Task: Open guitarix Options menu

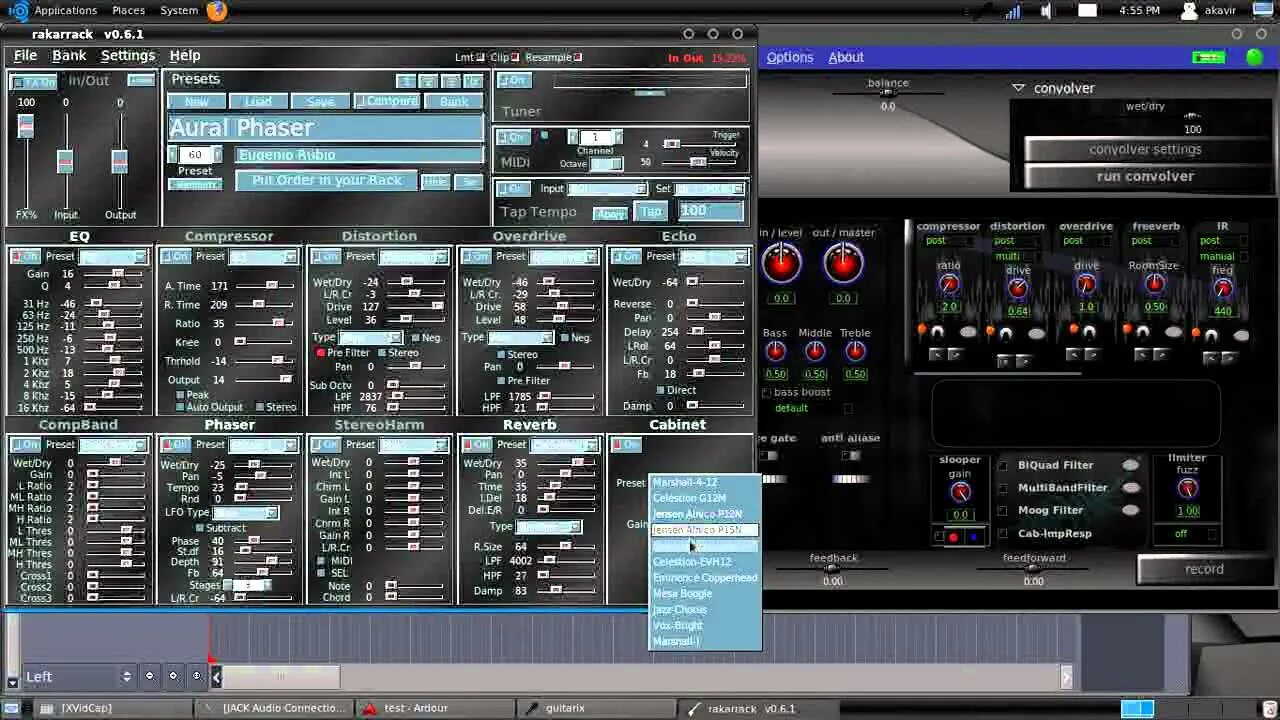Action: tap(790, 57)
